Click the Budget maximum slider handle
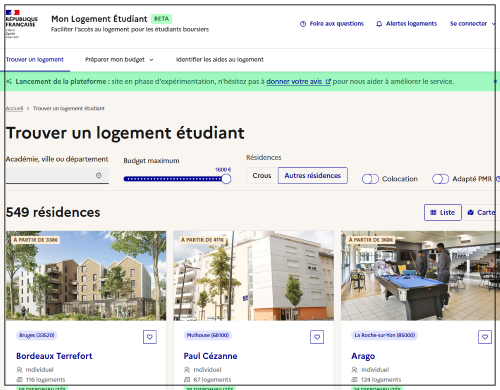Viewport: 500px width, 390px height. click(226, 179)
